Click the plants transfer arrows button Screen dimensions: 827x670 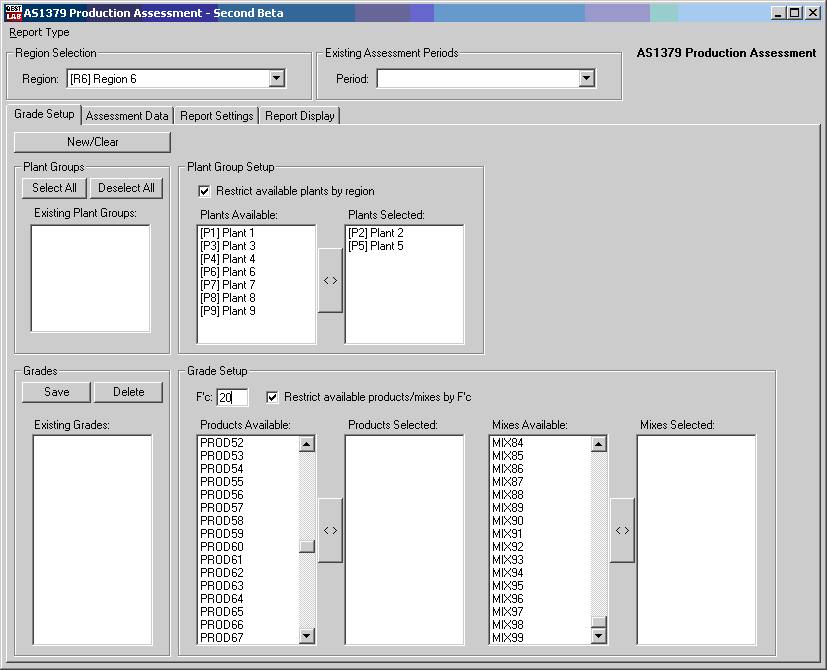(x=330, y=281)
